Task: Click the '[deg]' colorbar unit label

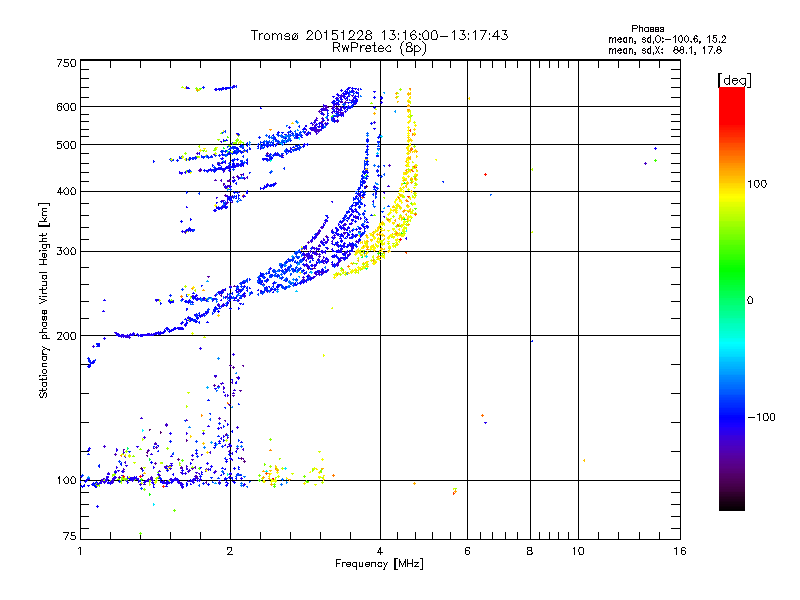Action: pyautogui.click(x=734, y=80)
